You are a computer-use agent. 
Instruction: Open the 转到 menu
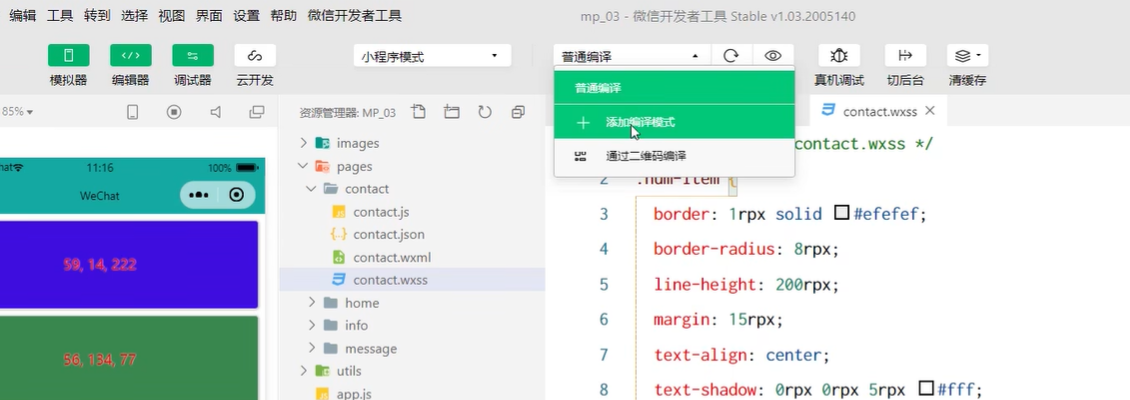[x=97, y=15]
